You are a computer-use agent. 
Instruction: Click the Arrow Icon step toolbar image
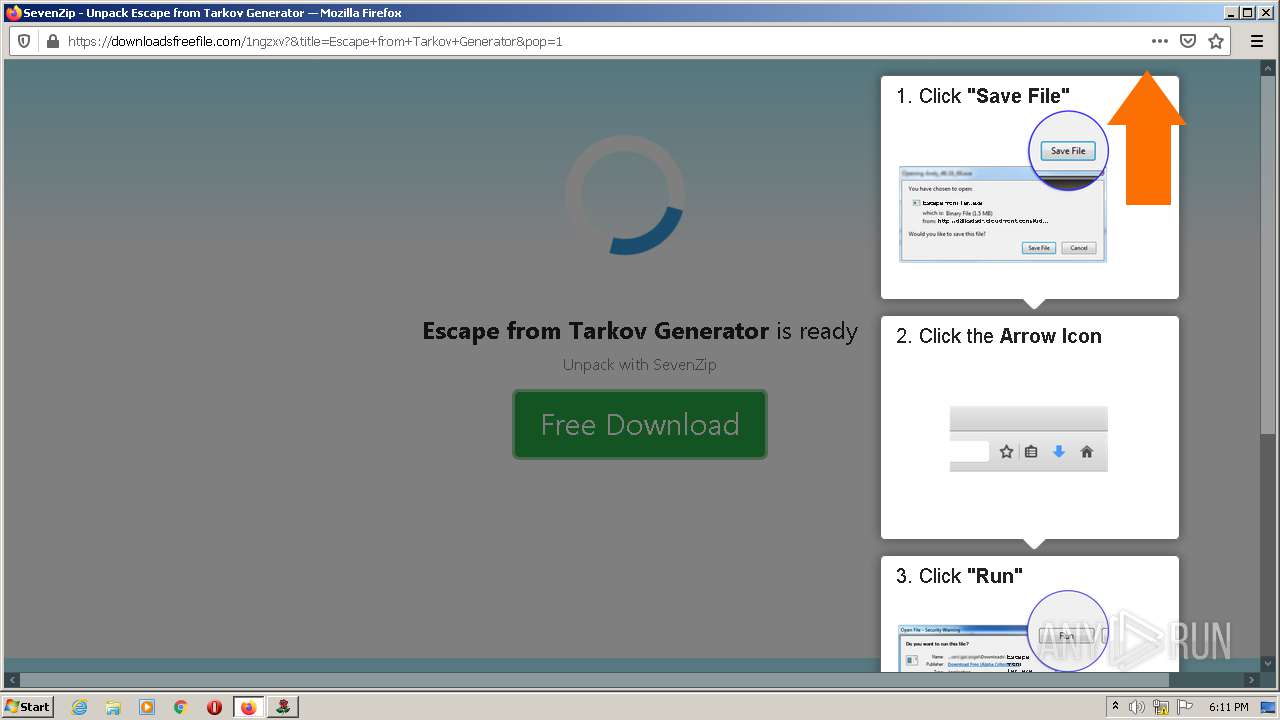click(x=1029, y=439)
